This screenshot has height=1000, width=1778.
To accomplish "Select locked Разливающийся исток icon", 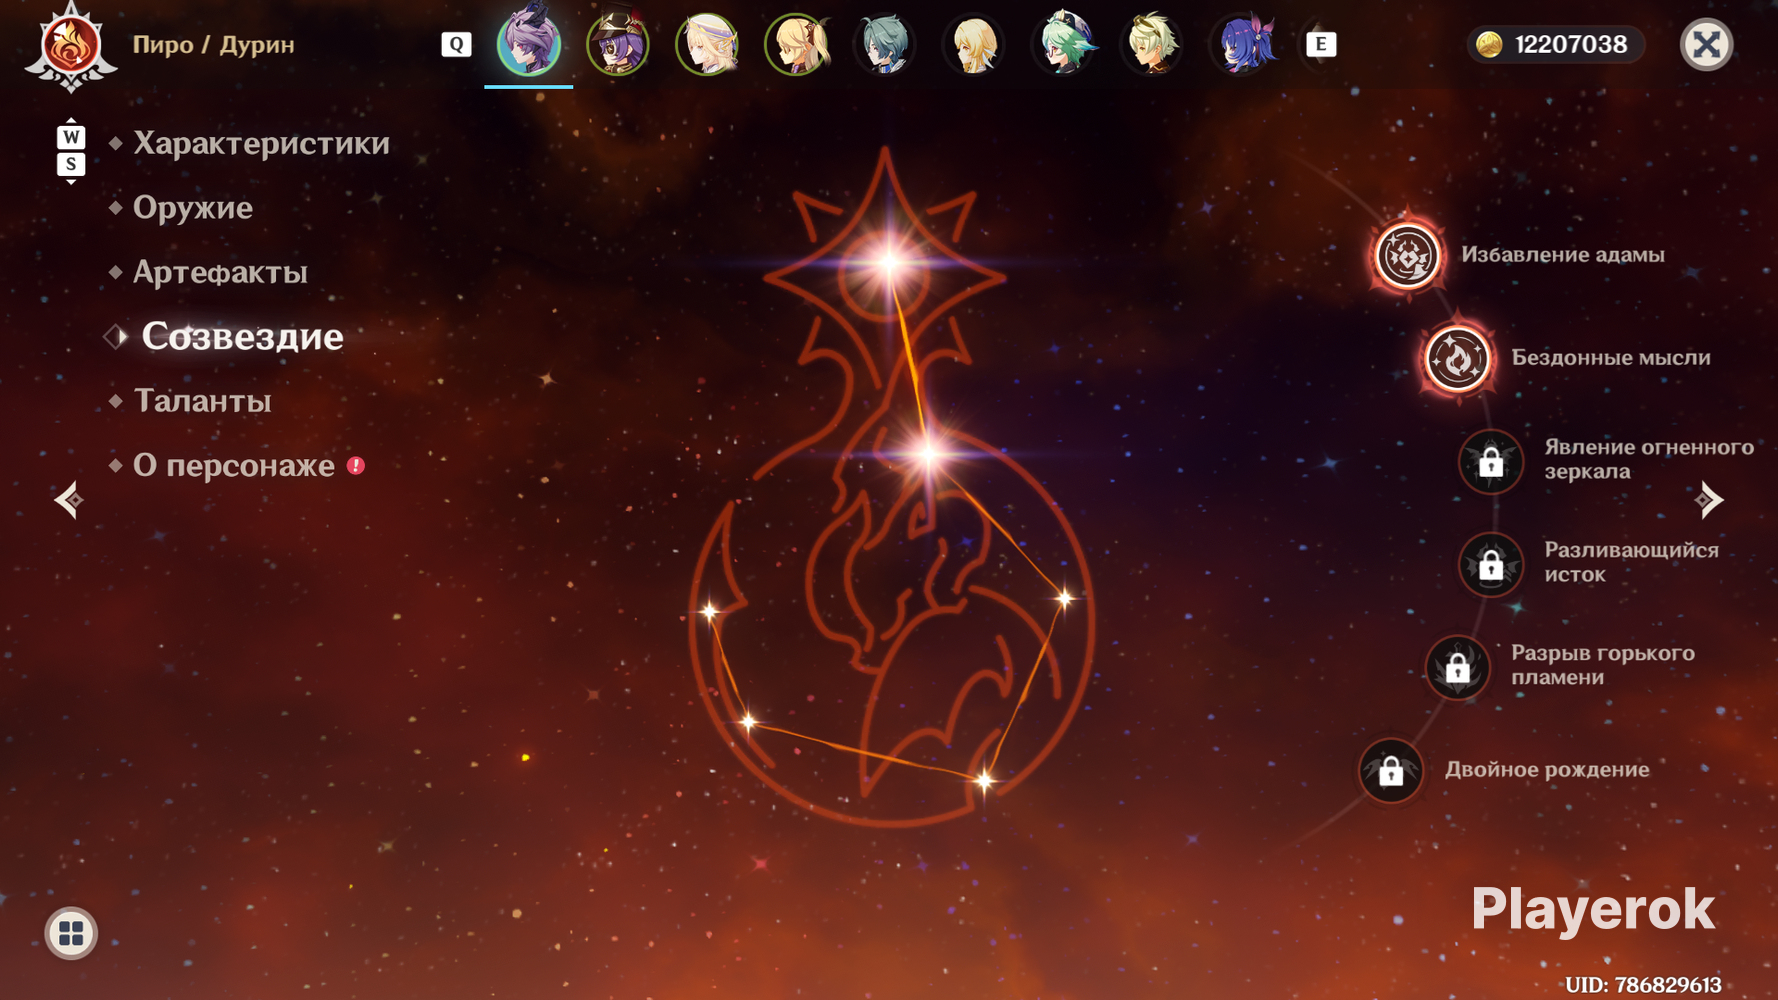I will (x=1491, y=564).
